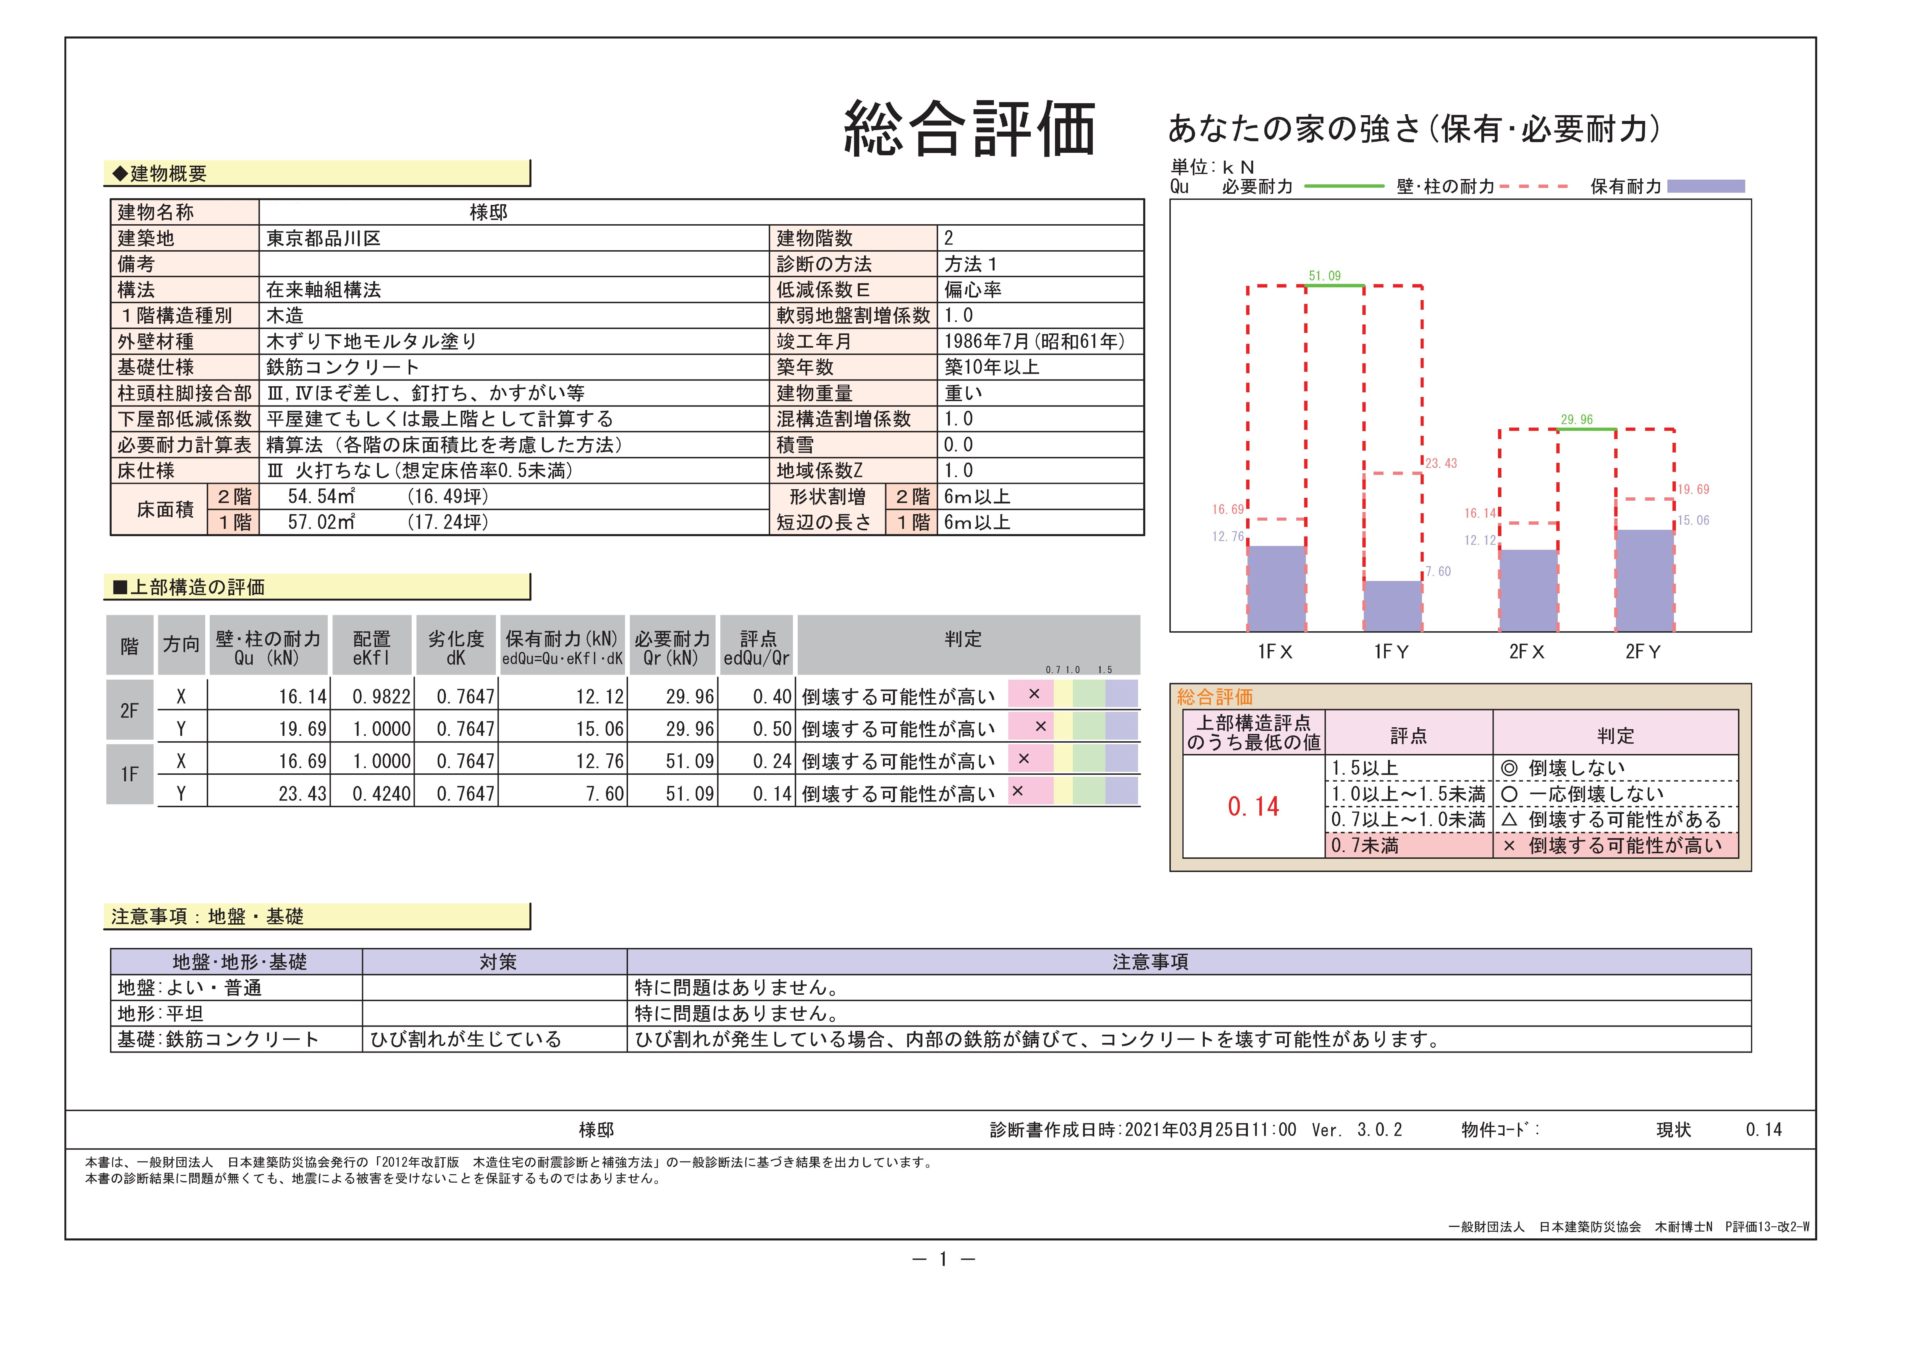1920x1357 pixels.
Task: Click the ○ 一応倒壊しない judgment cell
Action: (x=1616, y=794)
